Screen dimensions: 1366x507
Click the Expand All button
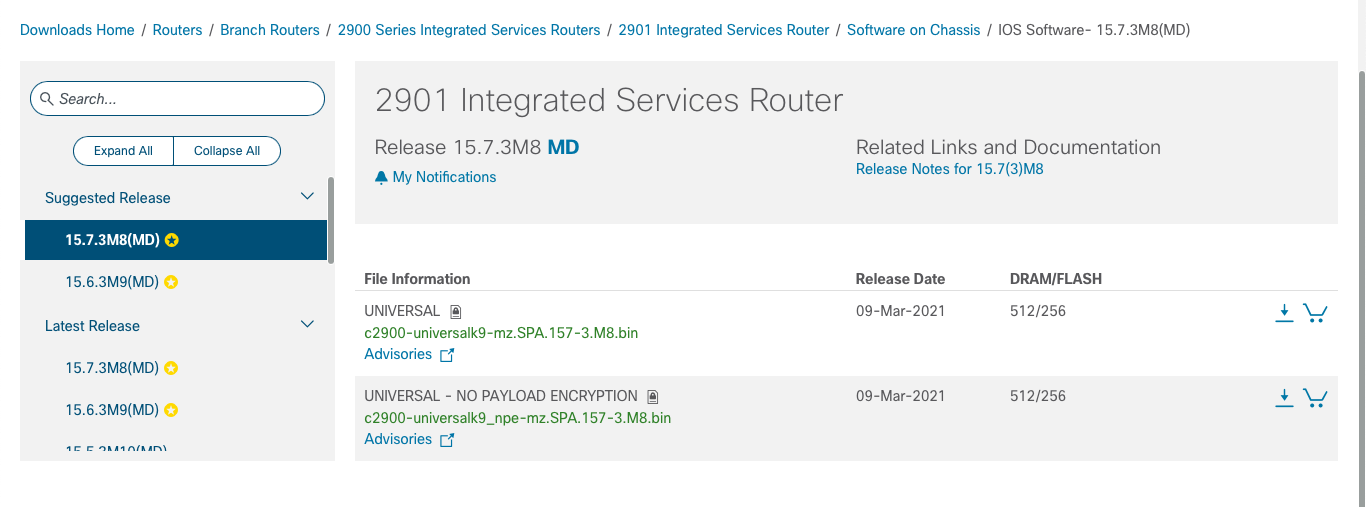[124, 151]
